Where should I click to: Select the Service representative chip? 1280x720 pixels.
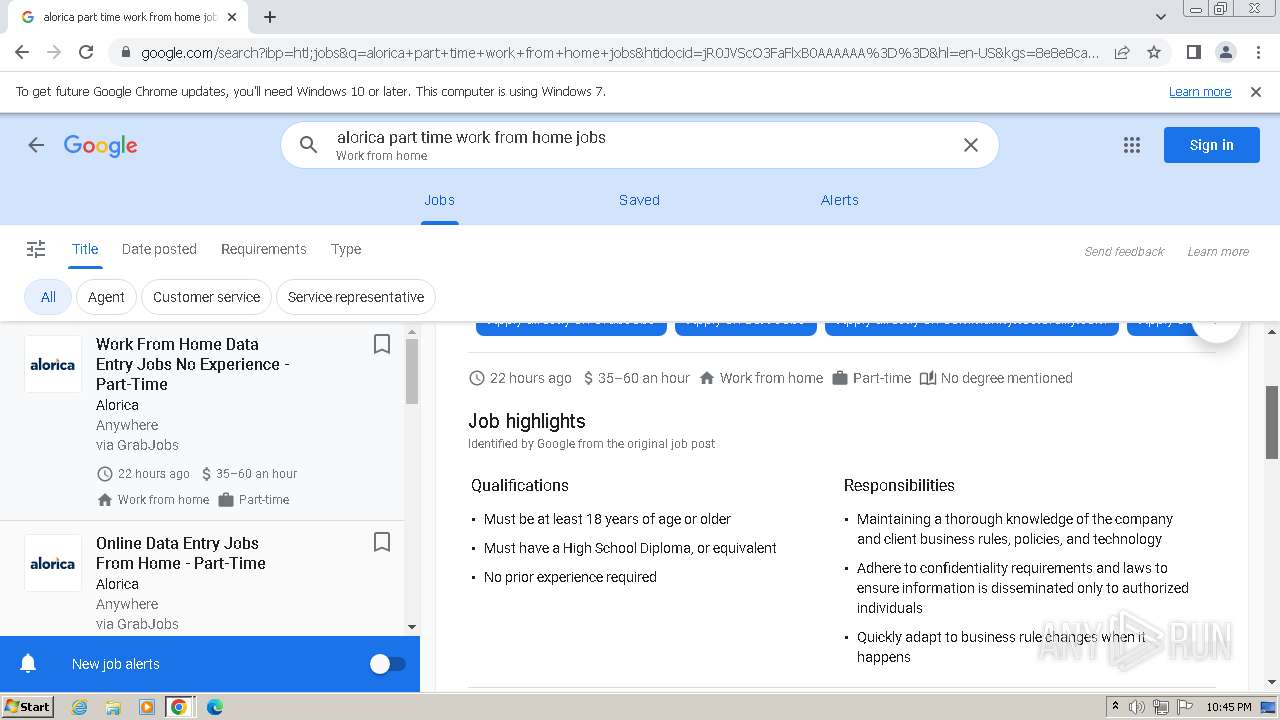[x=356, y=297]
